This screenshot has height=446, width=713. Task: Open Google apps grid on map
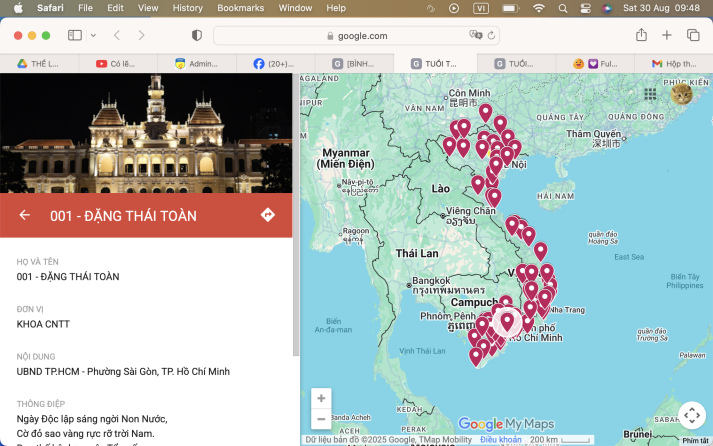pos(650,94)
